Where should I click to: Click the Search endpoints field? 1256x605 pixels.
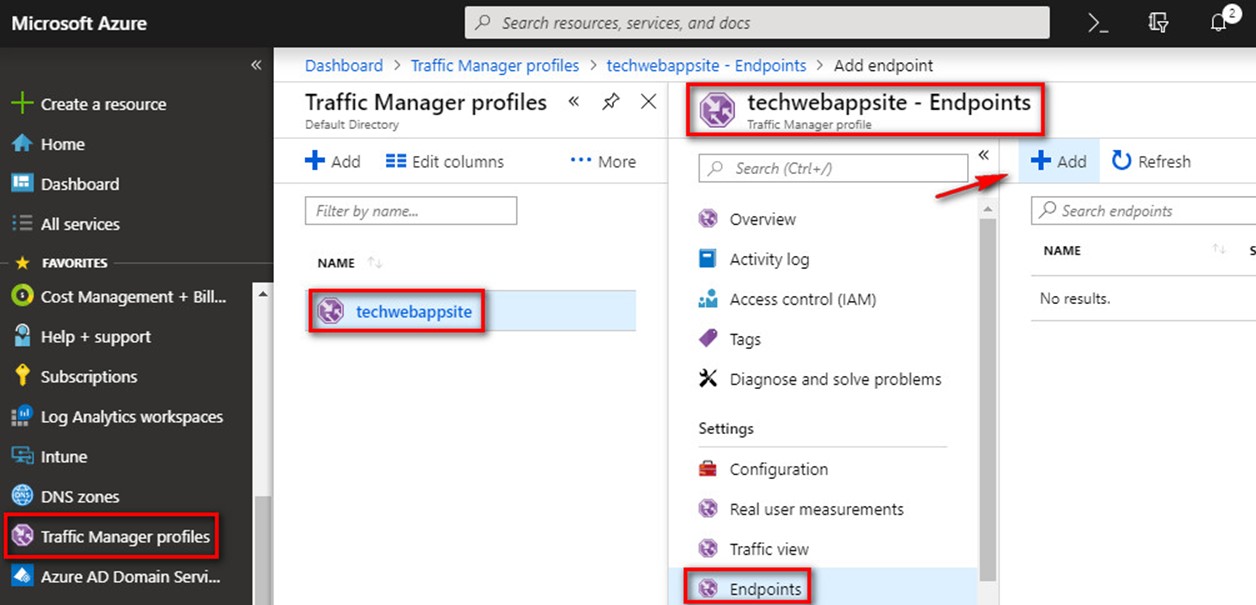point(1143,211)
